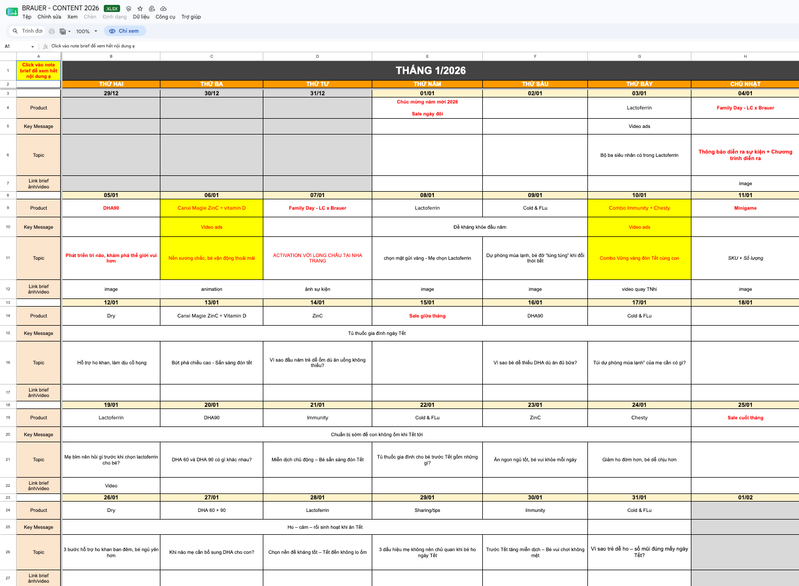The height and width of the screenshot is (586, 799).
Task: Click the print icon in the toolbar
Action: coord(51,31)
